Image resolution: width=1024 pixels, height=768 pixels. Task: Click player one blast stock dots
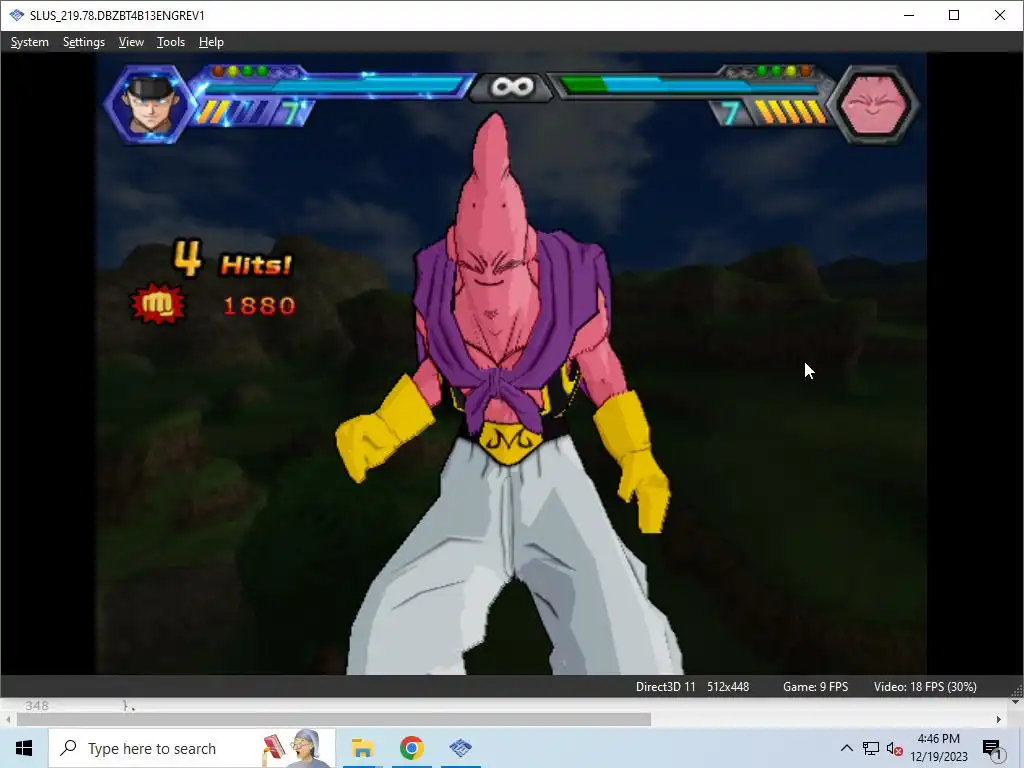[257, 71]
